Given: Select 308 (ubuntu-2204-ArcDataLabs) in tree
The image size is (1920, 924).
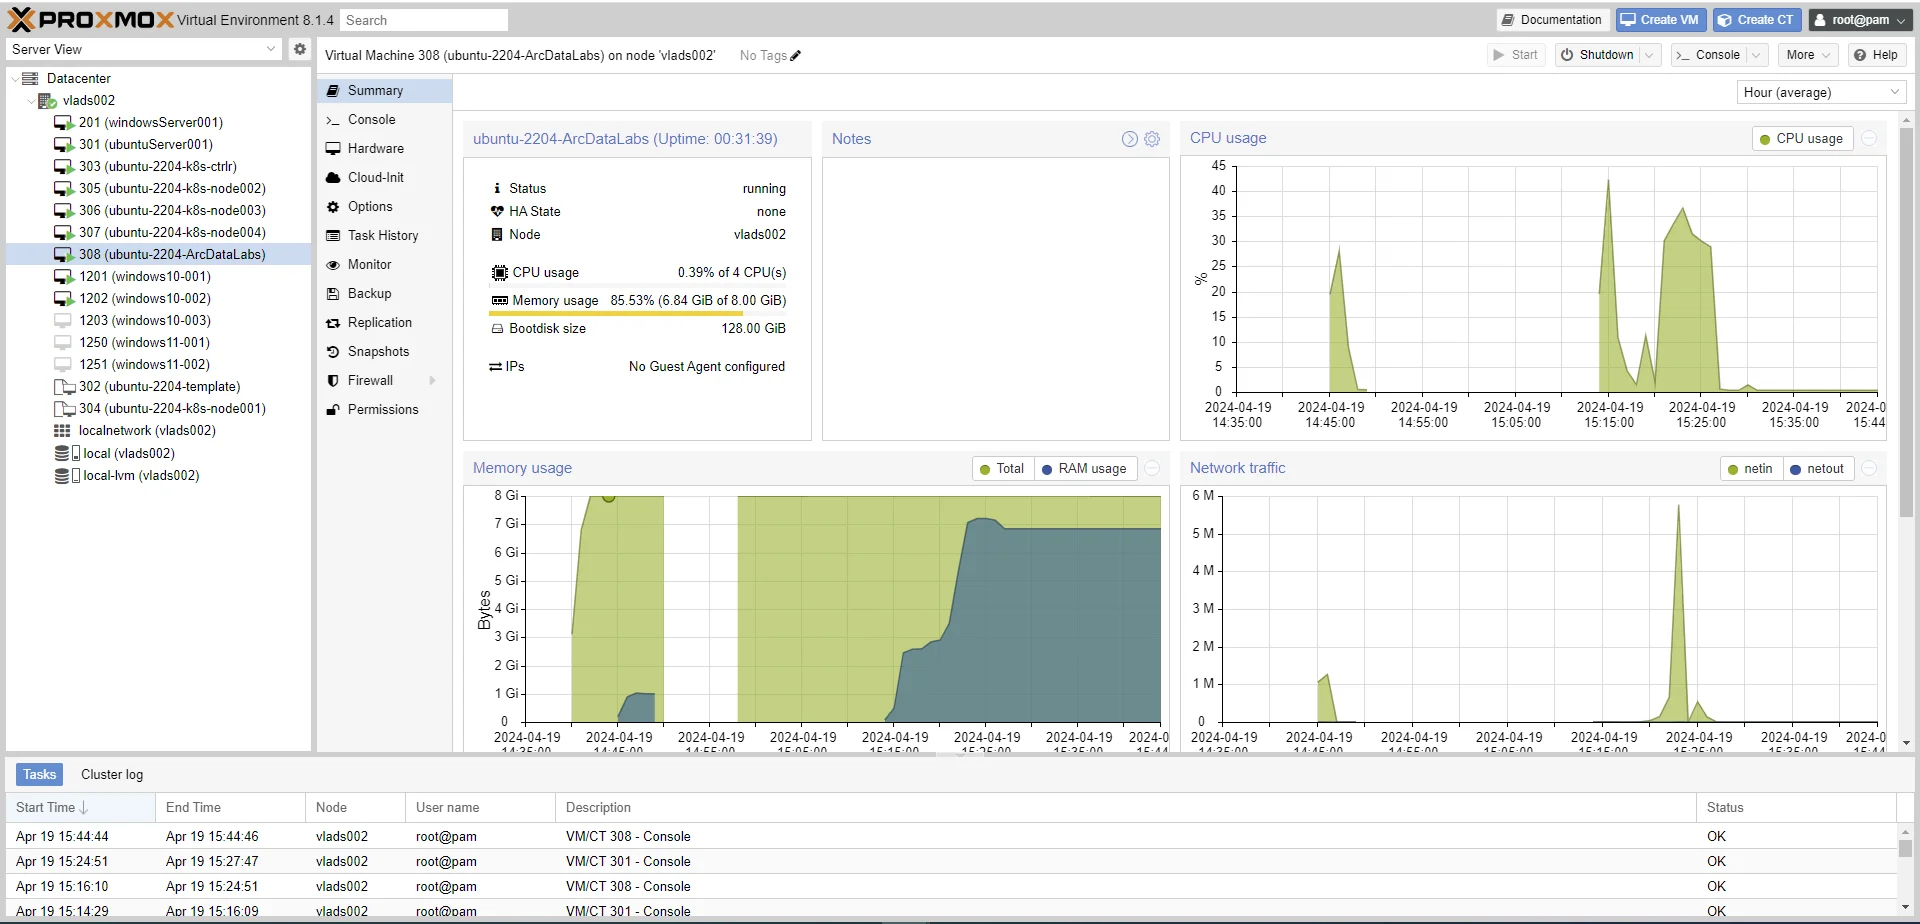Looking at the screenshot, I should pos(160,255).
